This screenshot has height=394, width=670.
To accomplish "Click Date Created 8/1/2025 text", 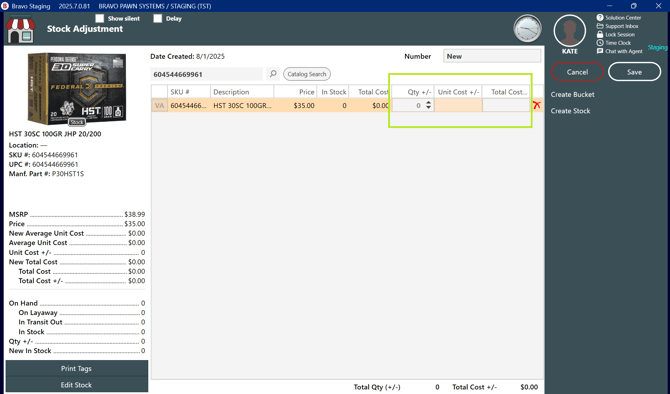I will (x=188, y=56).
